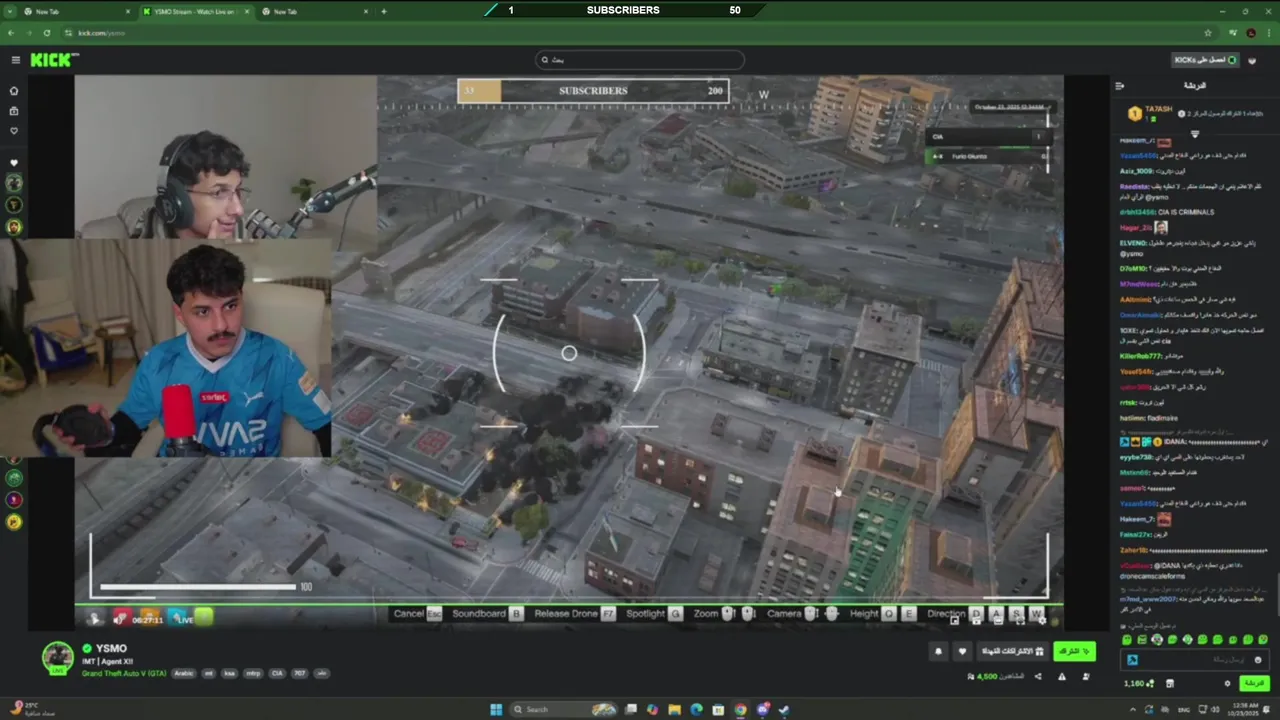
Task: Go back in browser
Action: point(11,33)
